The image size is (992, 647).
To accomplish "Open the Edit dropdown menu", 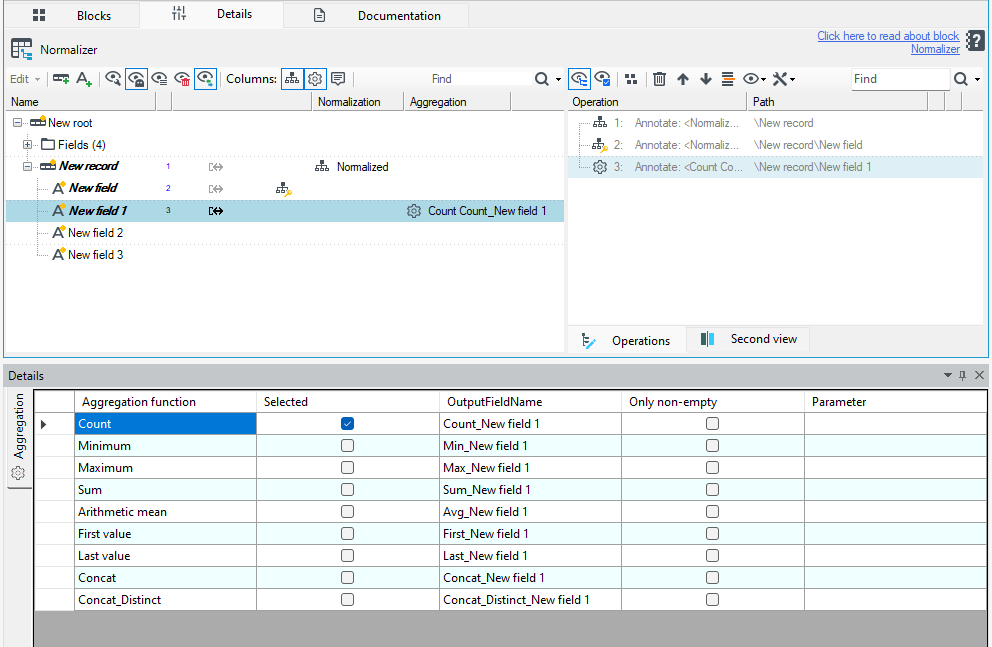I will (25, 78).
